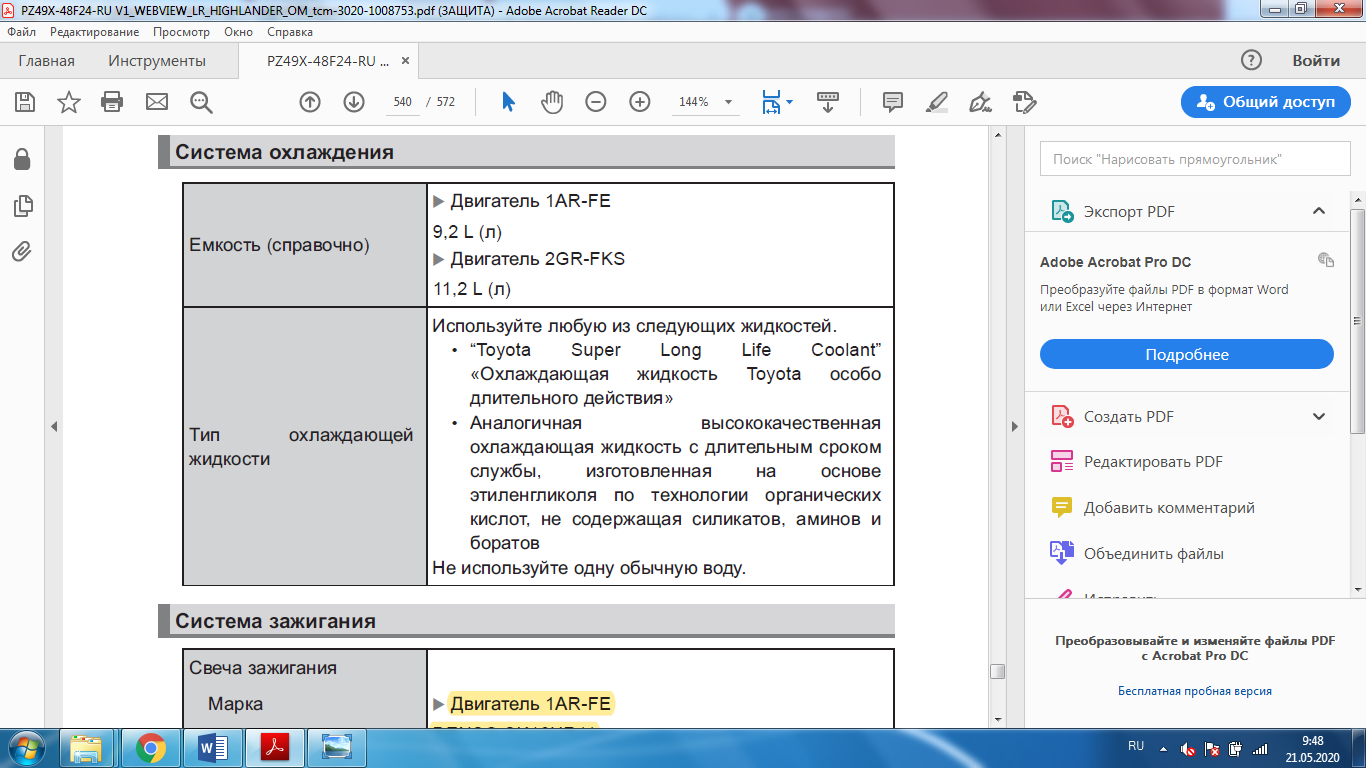Click the right tools pane scrollbar
This screenshot has width=1366, height=768.
[1357, 320]
